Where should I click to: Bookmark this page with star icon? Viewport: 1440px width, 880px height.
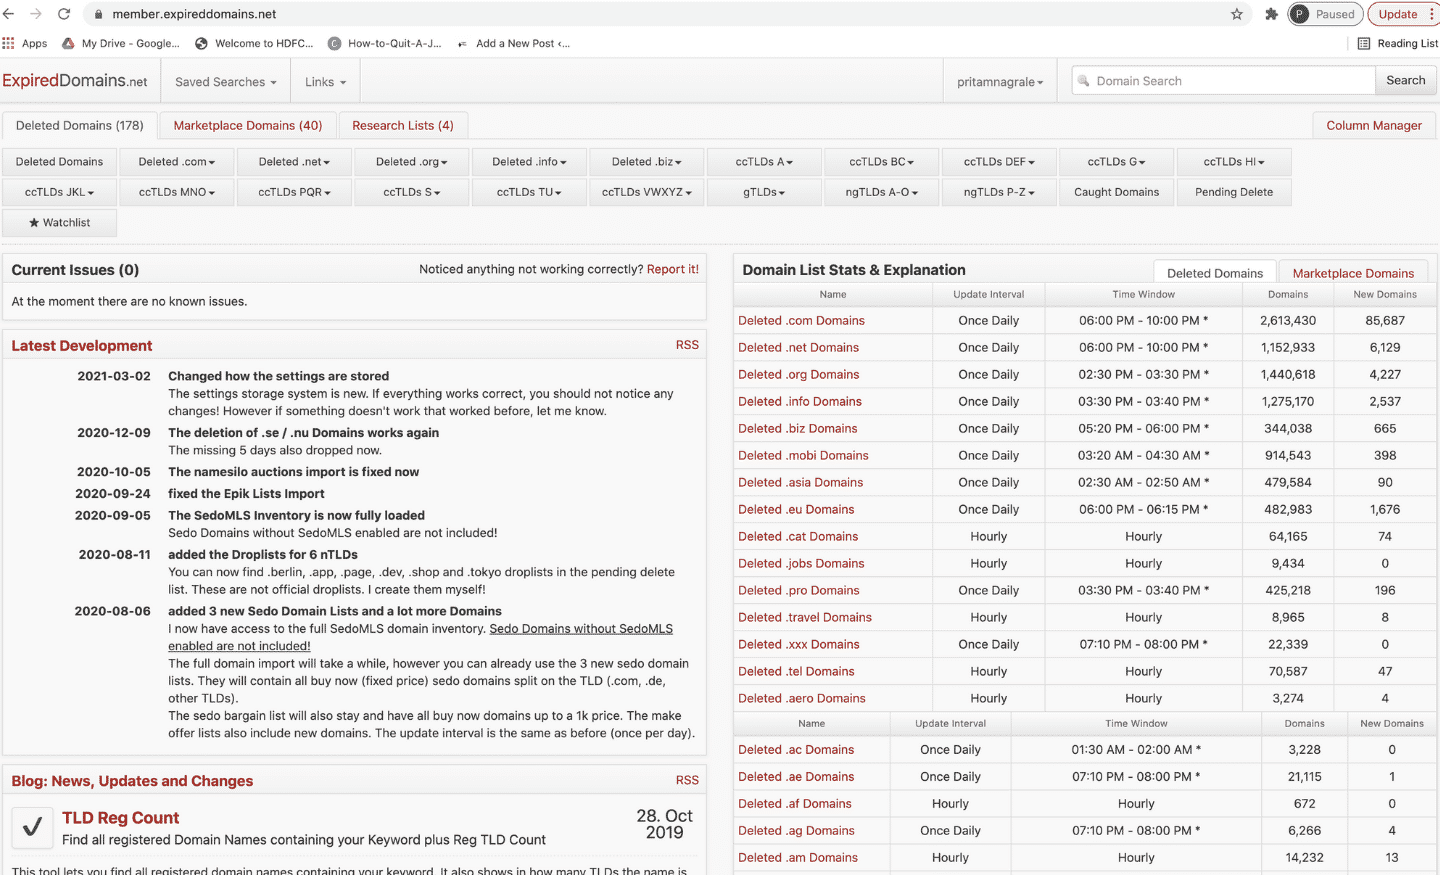point(1237,14)
